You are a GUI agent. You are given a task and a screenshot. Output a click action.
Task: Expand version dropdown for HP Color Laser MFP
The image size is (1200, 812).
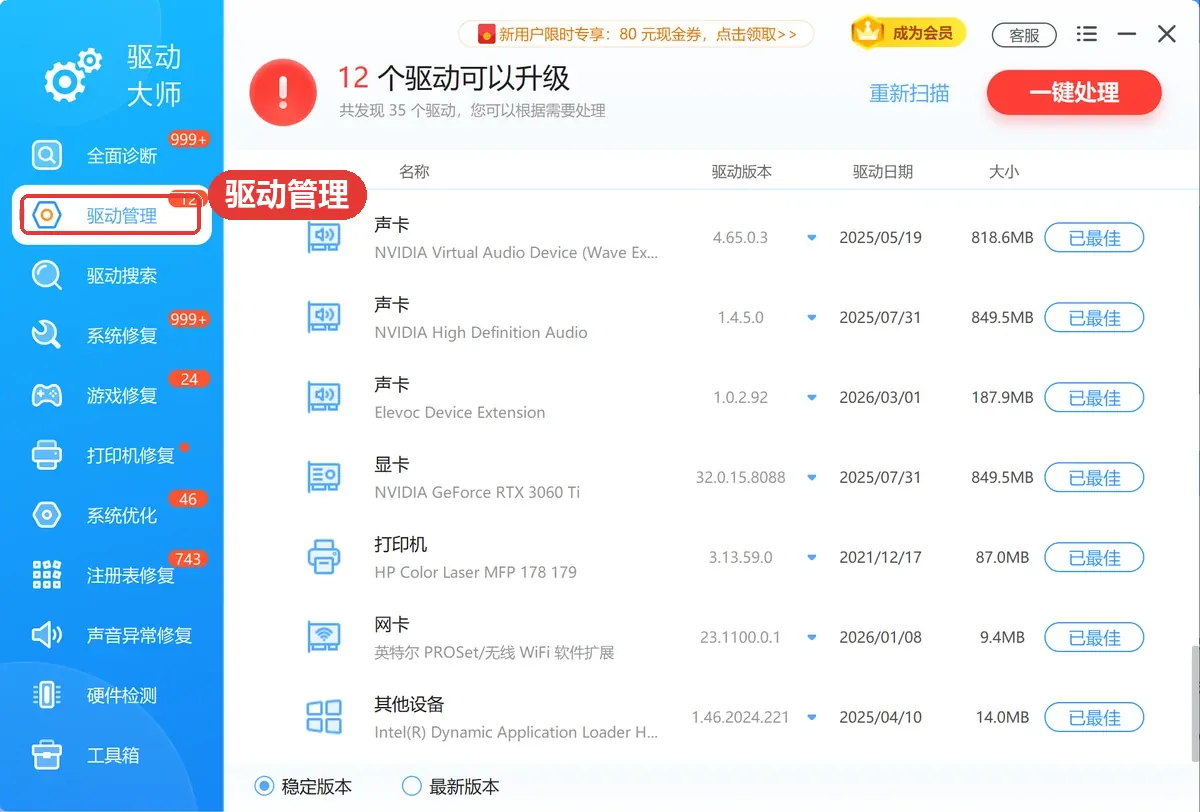click(812, 558)
